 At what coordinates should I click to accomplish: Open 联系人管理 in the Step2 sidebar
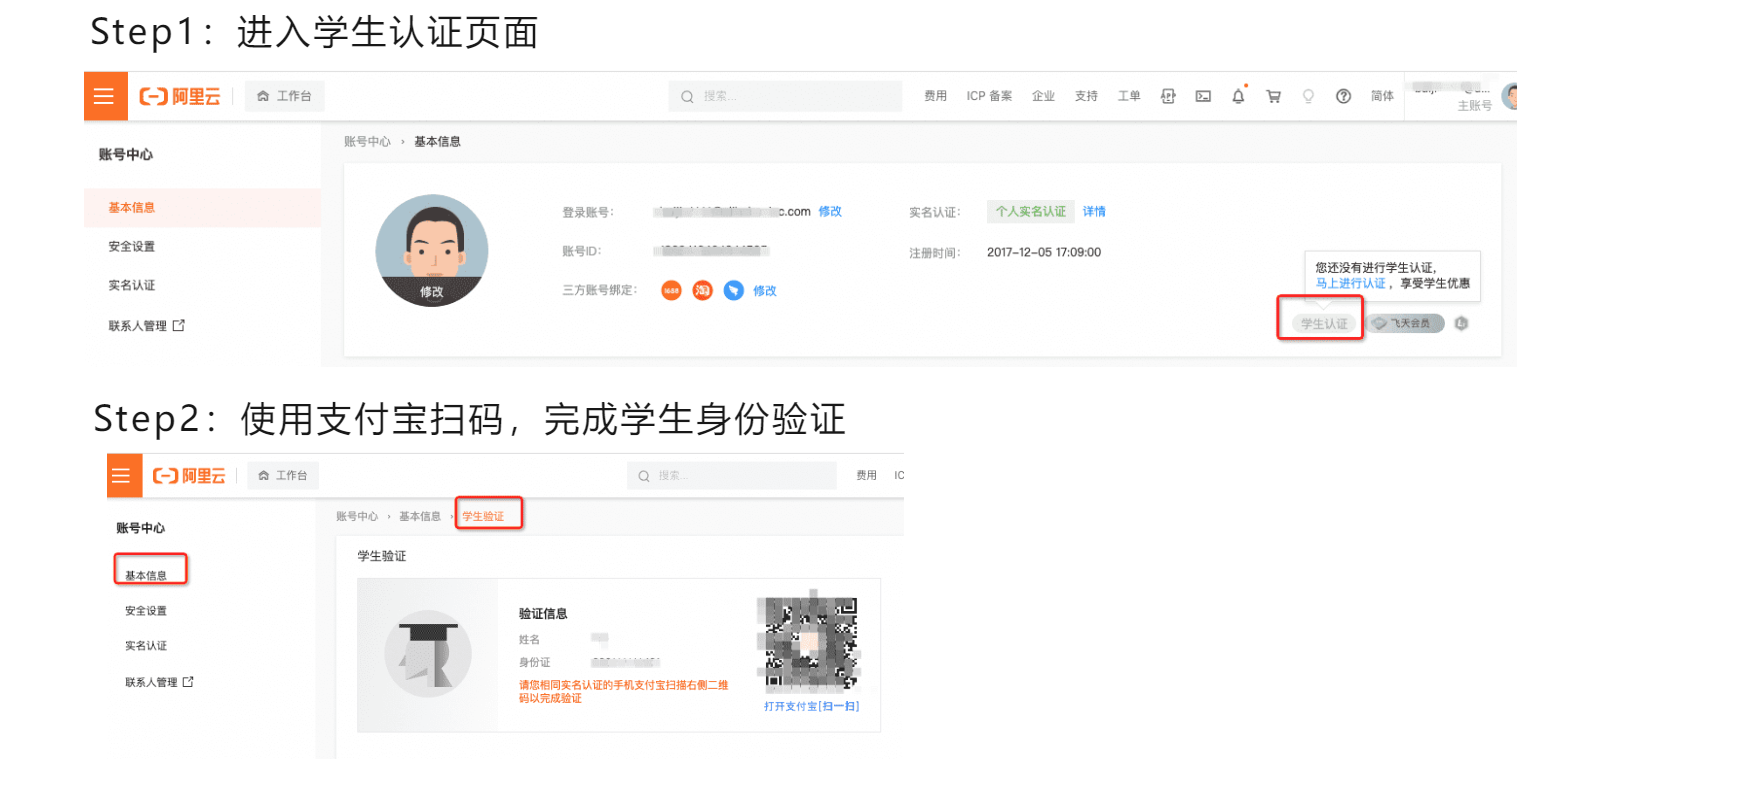[x=159, y=683]
